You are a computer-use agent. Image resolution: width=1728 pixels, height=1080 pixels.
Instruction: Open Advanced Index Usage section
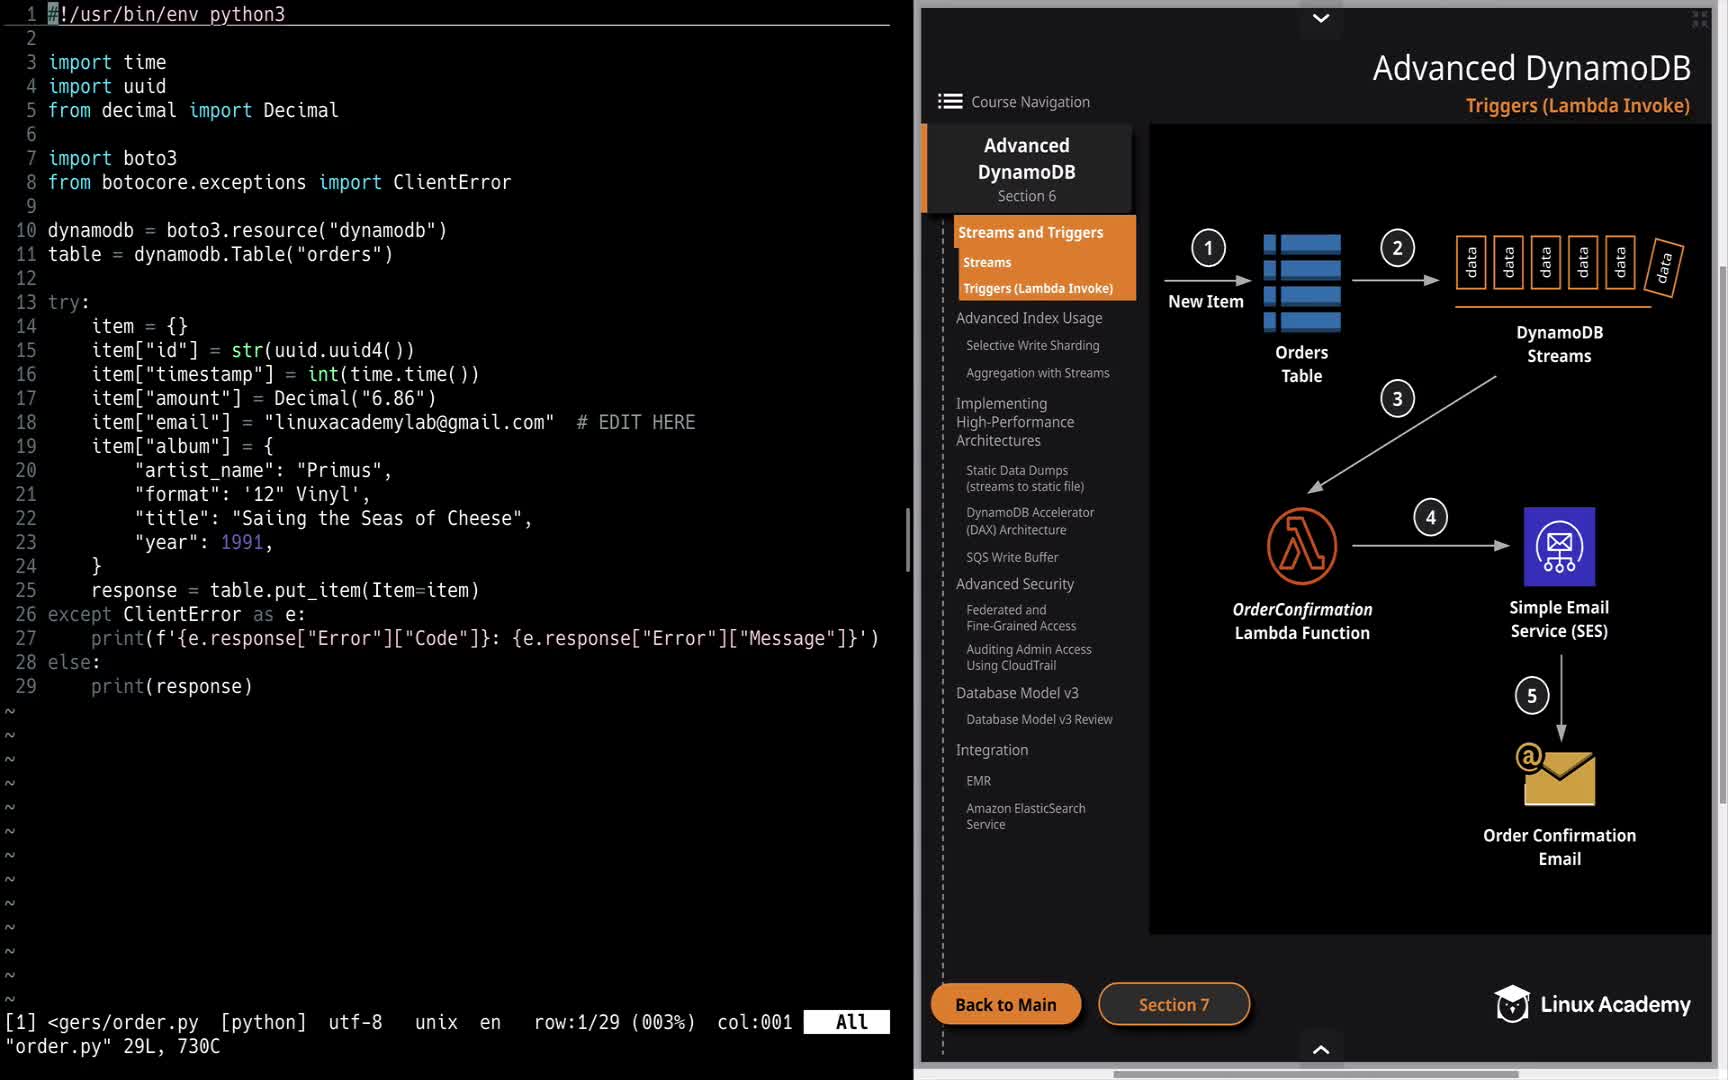click(x=1029, y=318)
